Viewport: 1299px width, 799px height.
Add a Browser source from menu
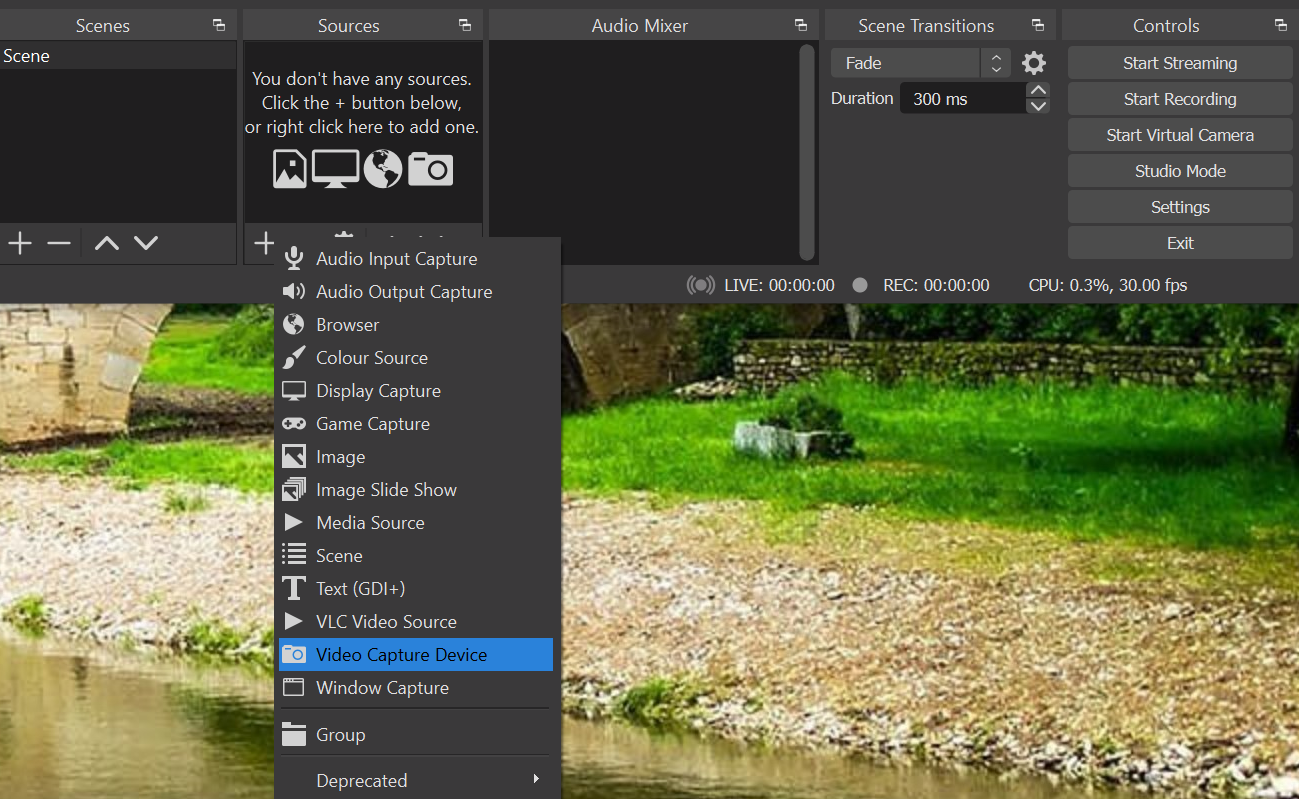coord(347,325)
